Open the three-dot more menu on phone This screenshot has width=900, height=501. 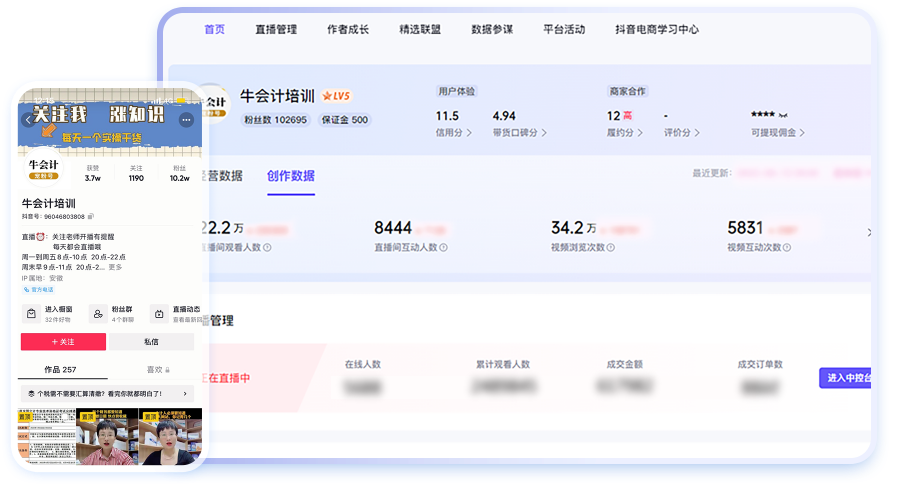coord(186,120)
